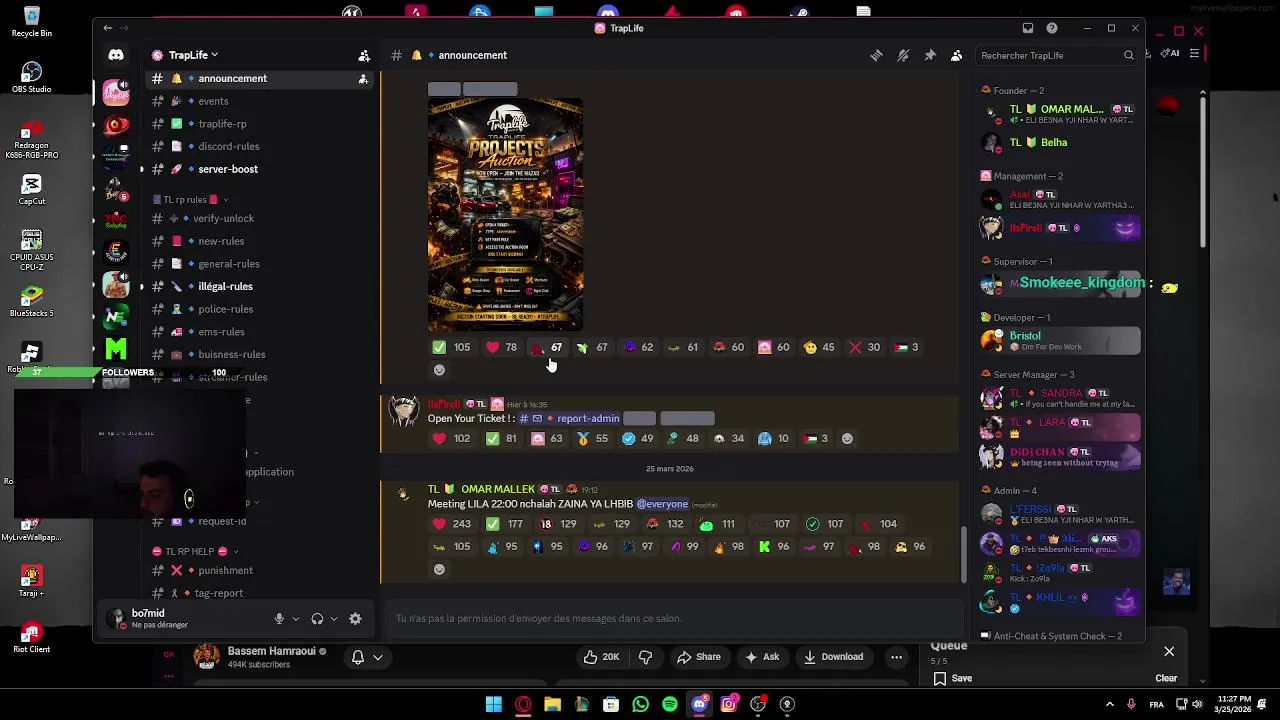Viewport: 1280px width, 720px height.
Task: Open the traplife-rp channel
Action: (x=222, y=124)
